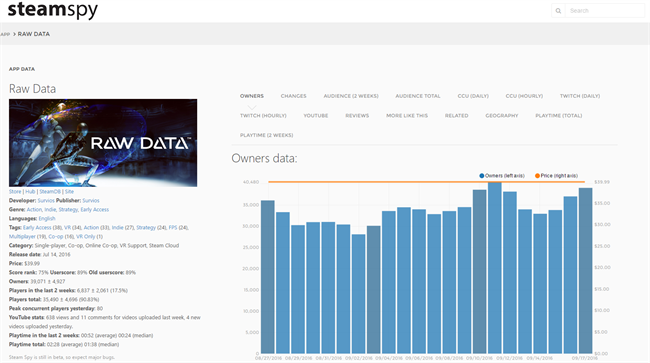Open the CCU (Hourly) tab
The image size is (650, 363).
(524, 96)
